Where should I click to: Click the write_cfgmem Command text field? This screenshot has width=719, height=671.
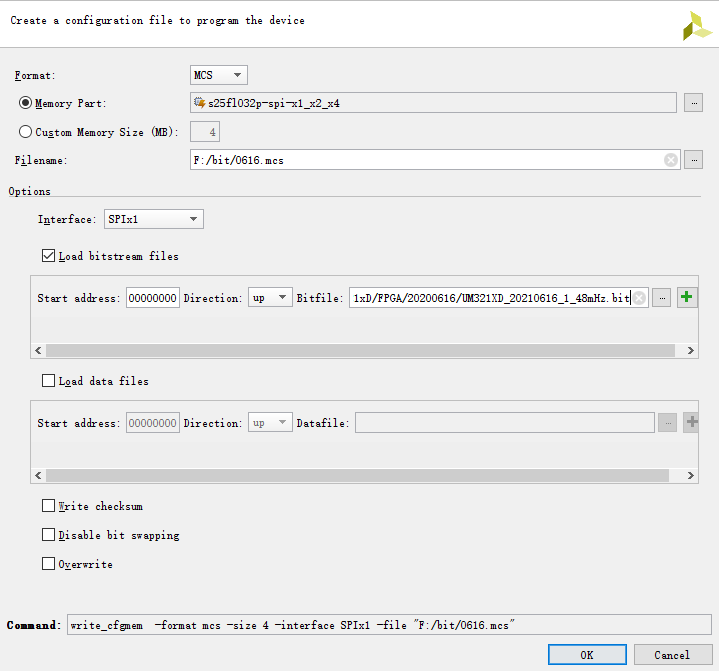pyautogui.click(x=389, y=625)
